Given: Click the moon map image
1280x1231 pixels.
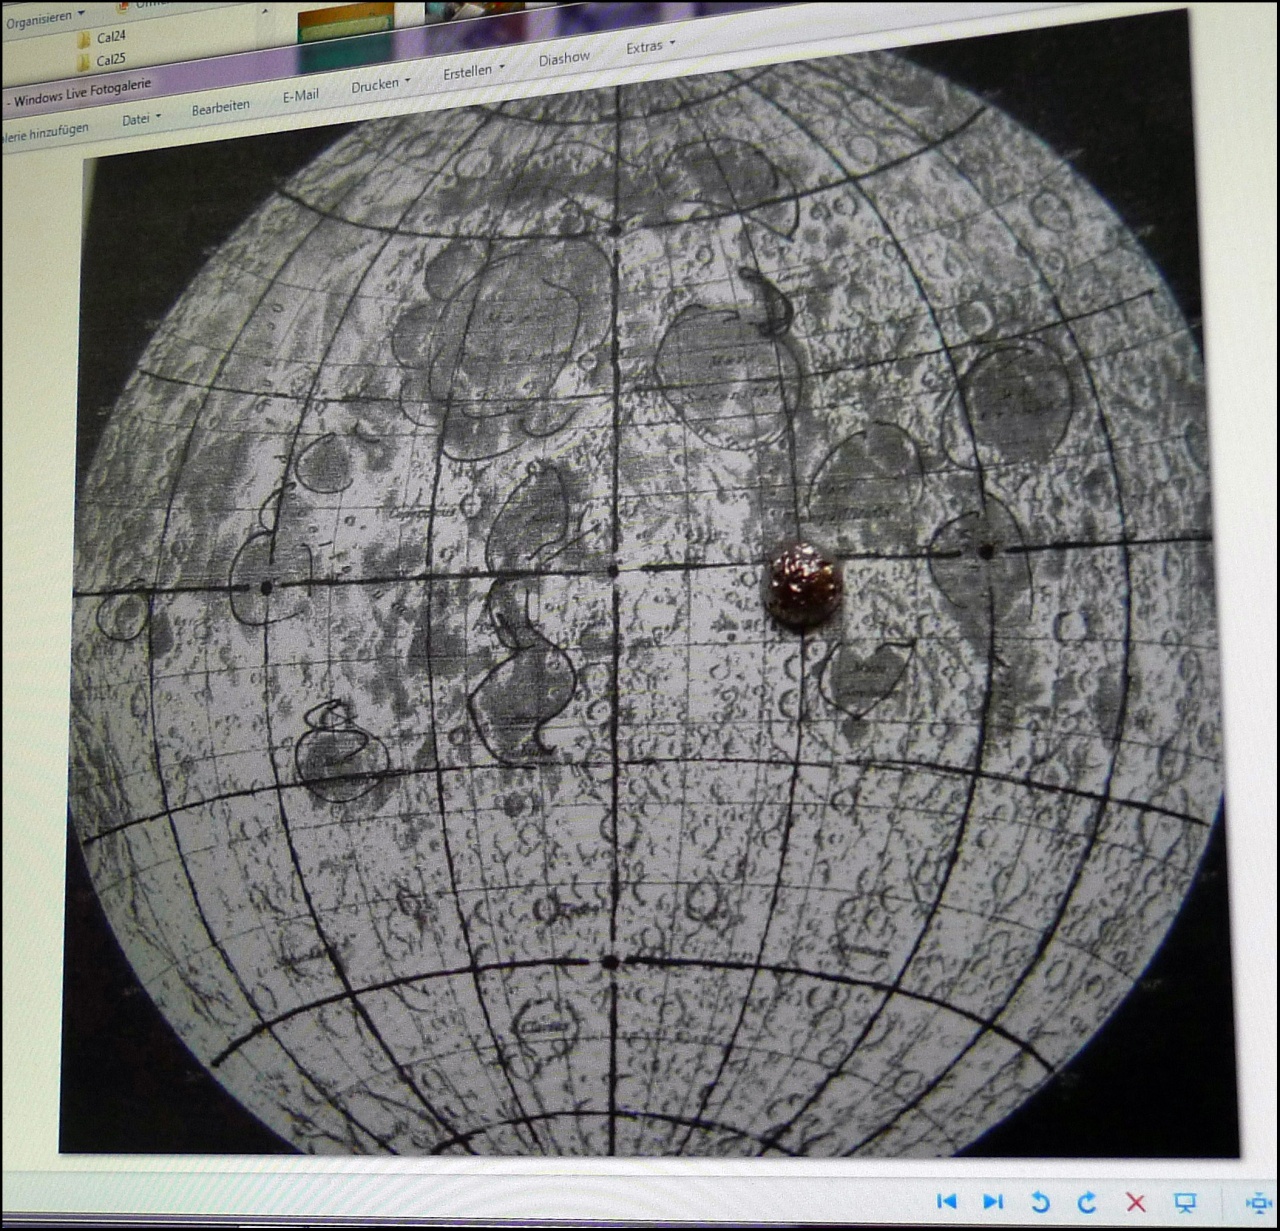Looking at the screenshot, I should tap(640, 640).
